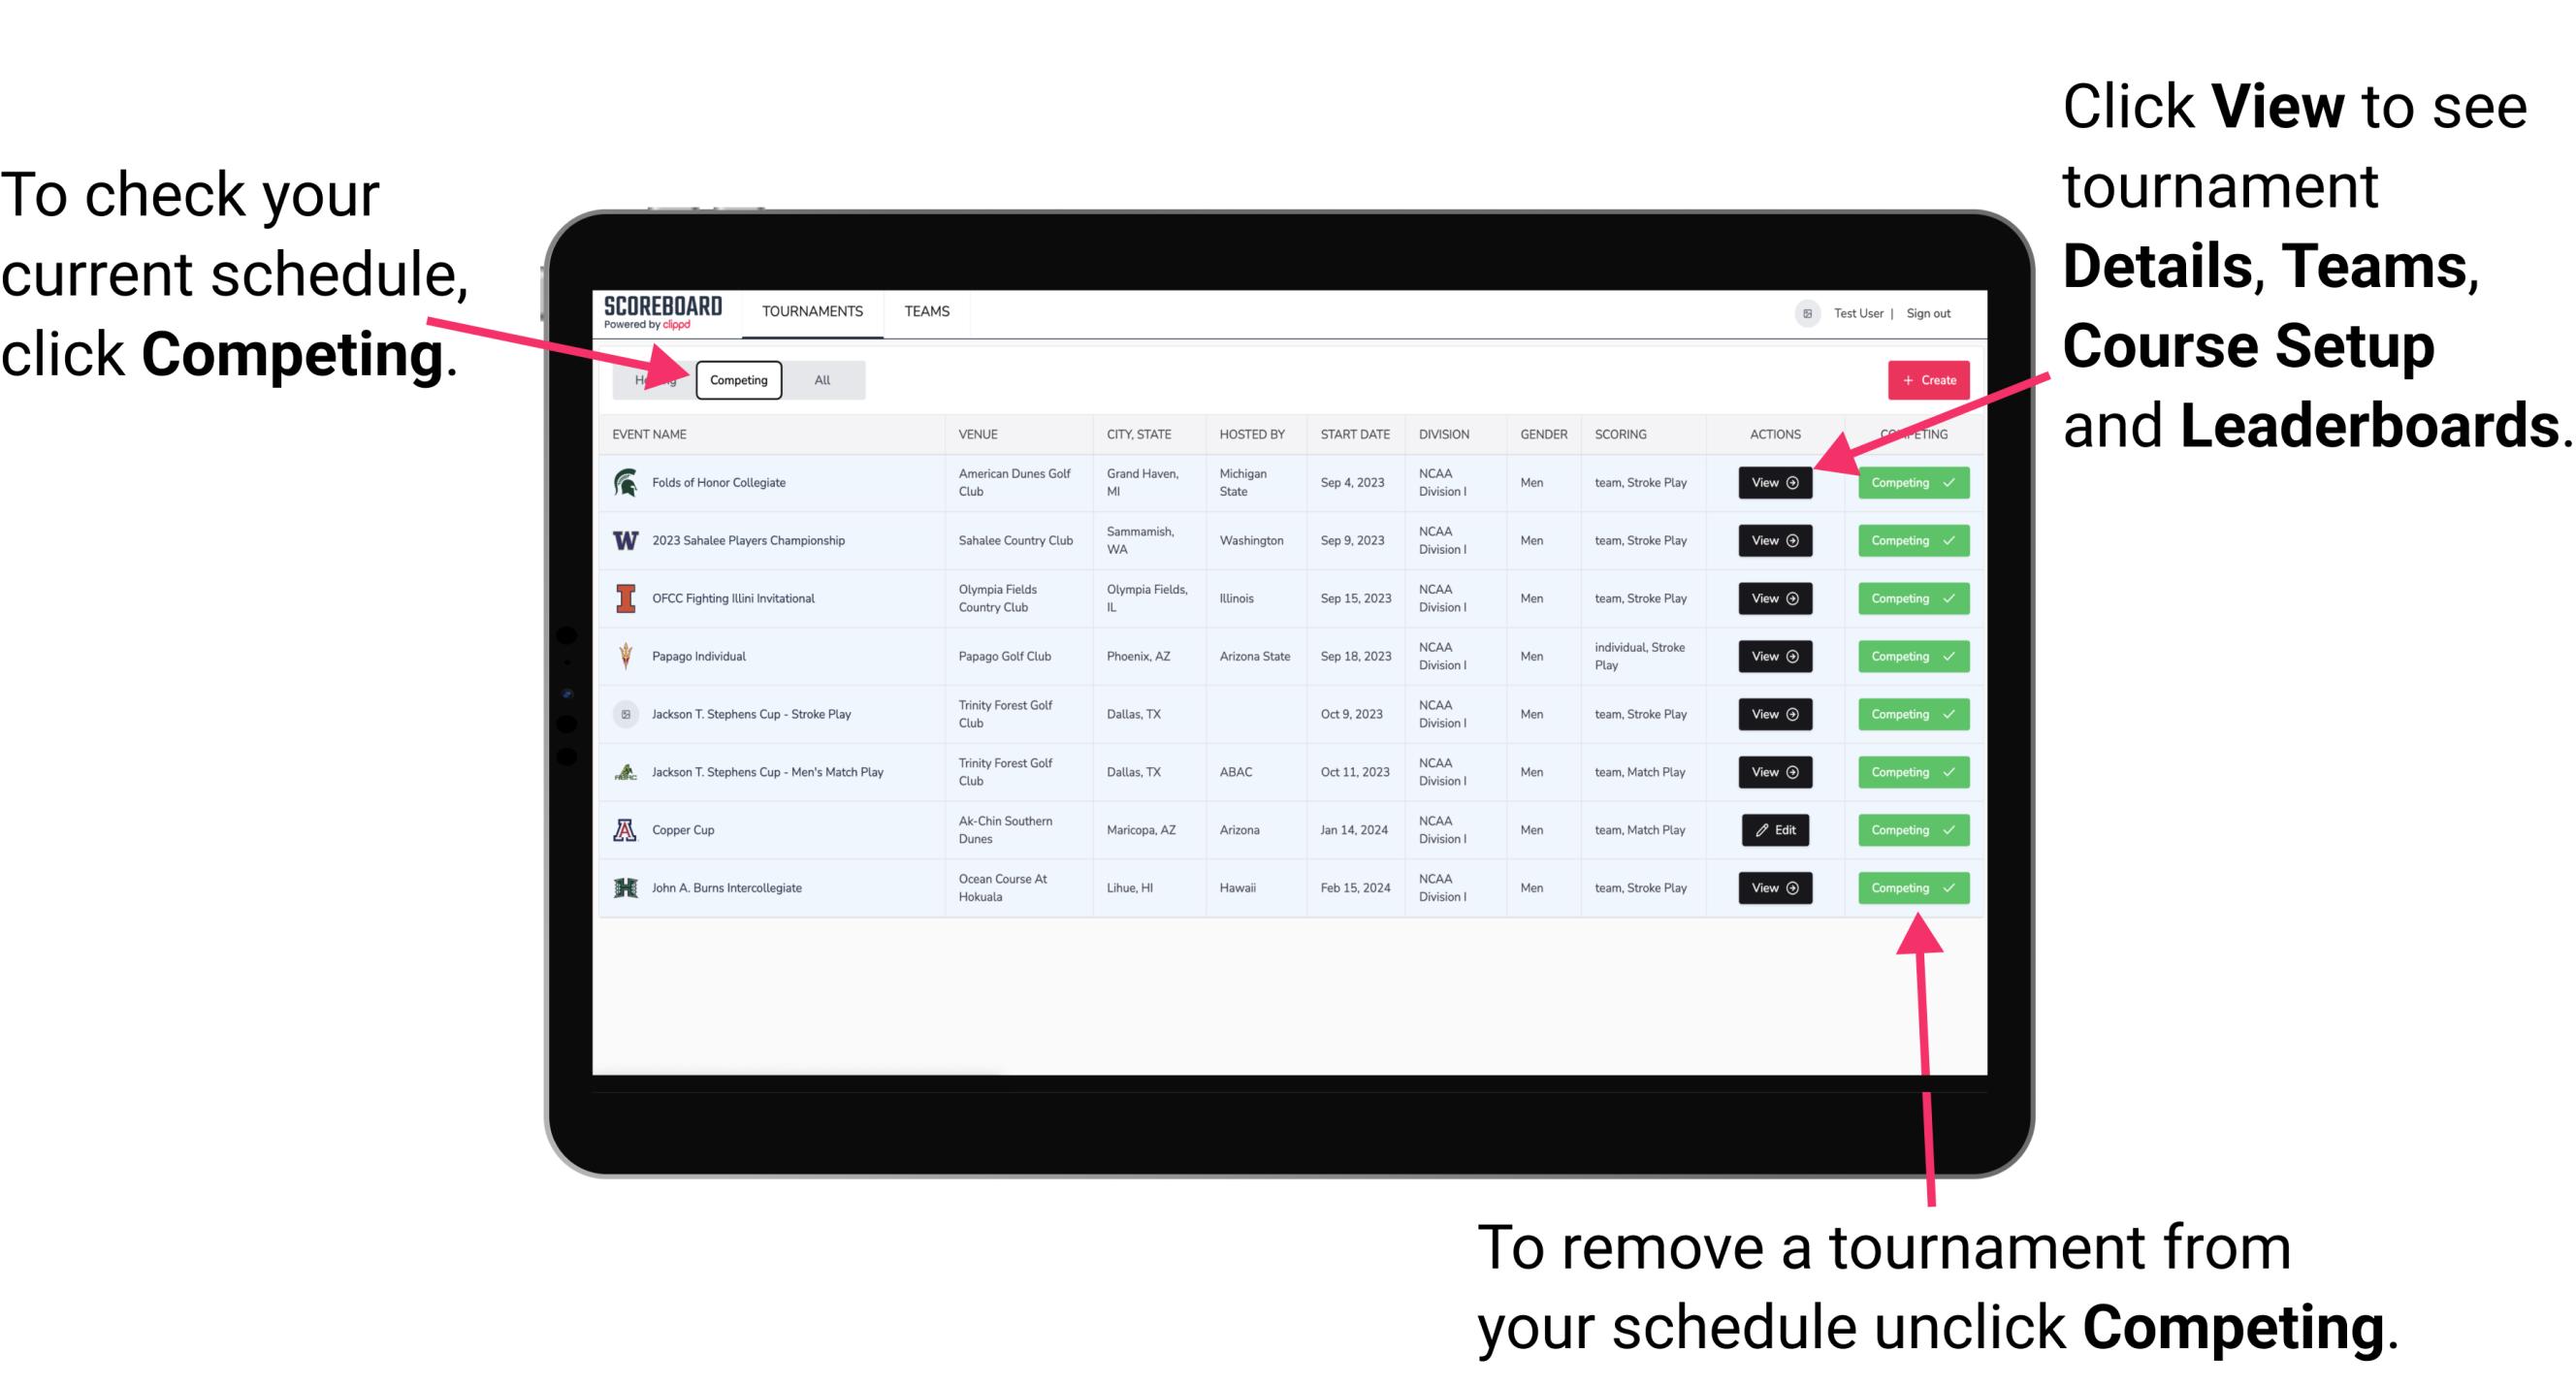The image size is (2576, 1386).
Task: Select the All filter tab
Action: [x=819, y=379]
